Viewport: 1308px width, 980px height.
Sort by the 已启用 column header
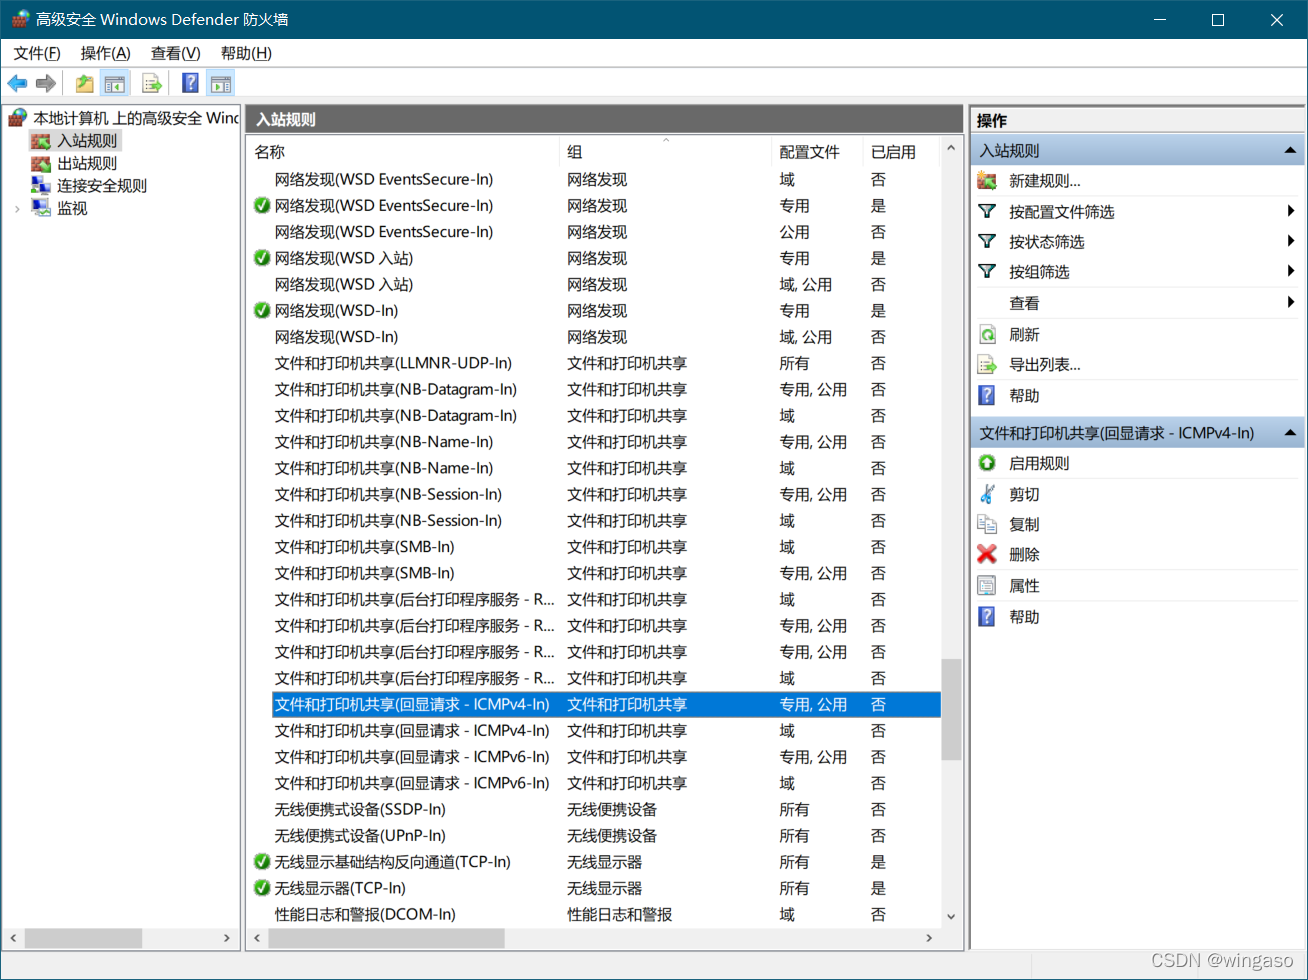point(901,152)
